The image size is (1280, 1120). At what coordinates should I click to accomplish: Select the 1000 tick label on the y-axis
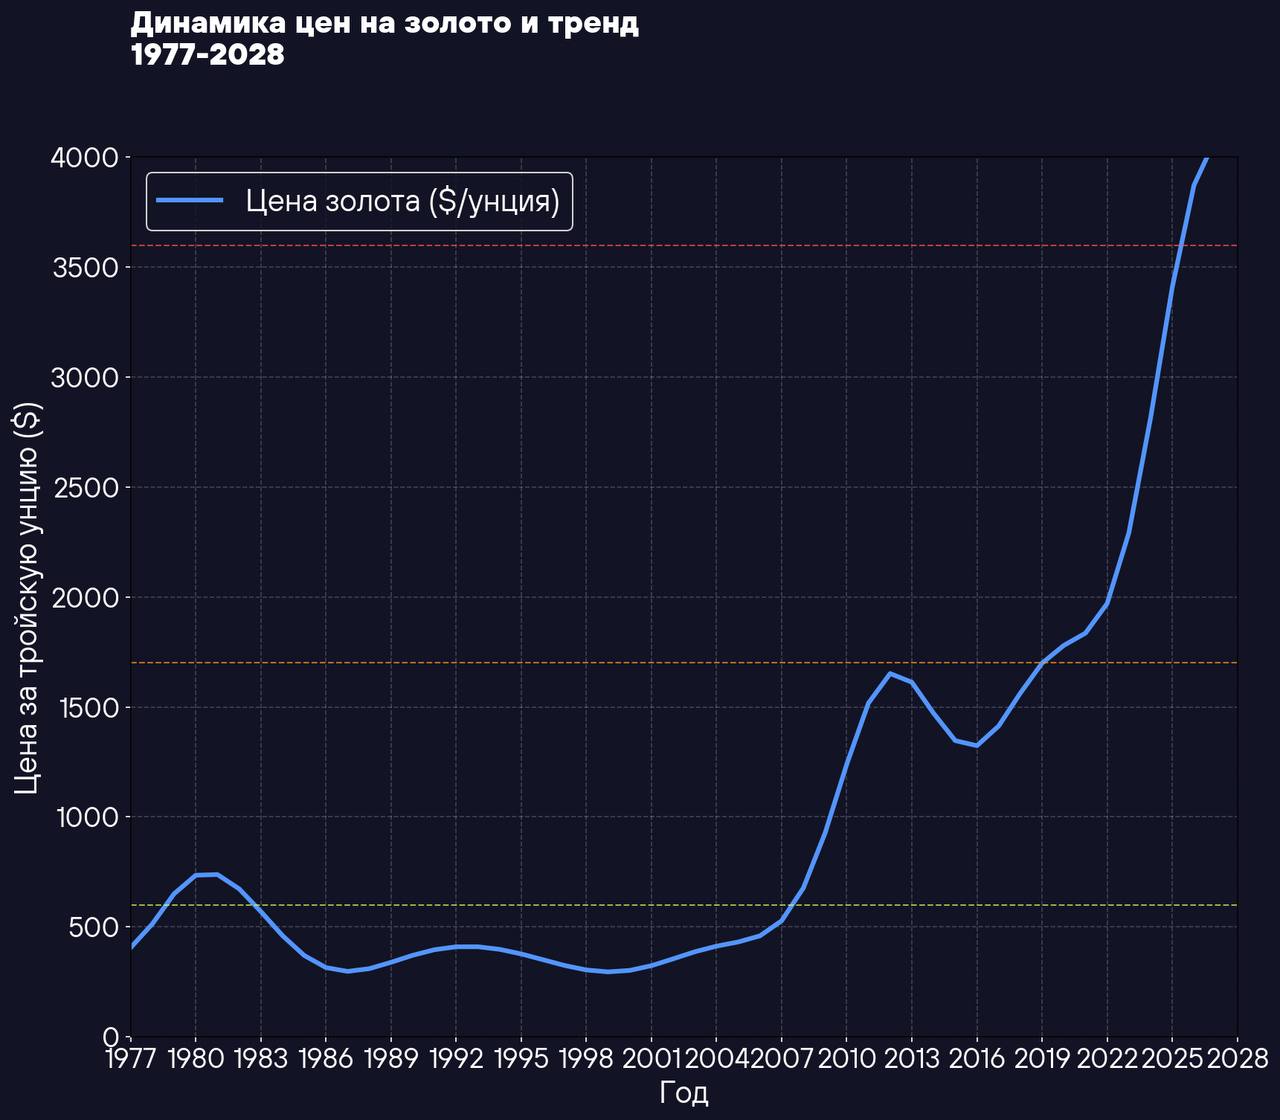click(x=84, y=818)
